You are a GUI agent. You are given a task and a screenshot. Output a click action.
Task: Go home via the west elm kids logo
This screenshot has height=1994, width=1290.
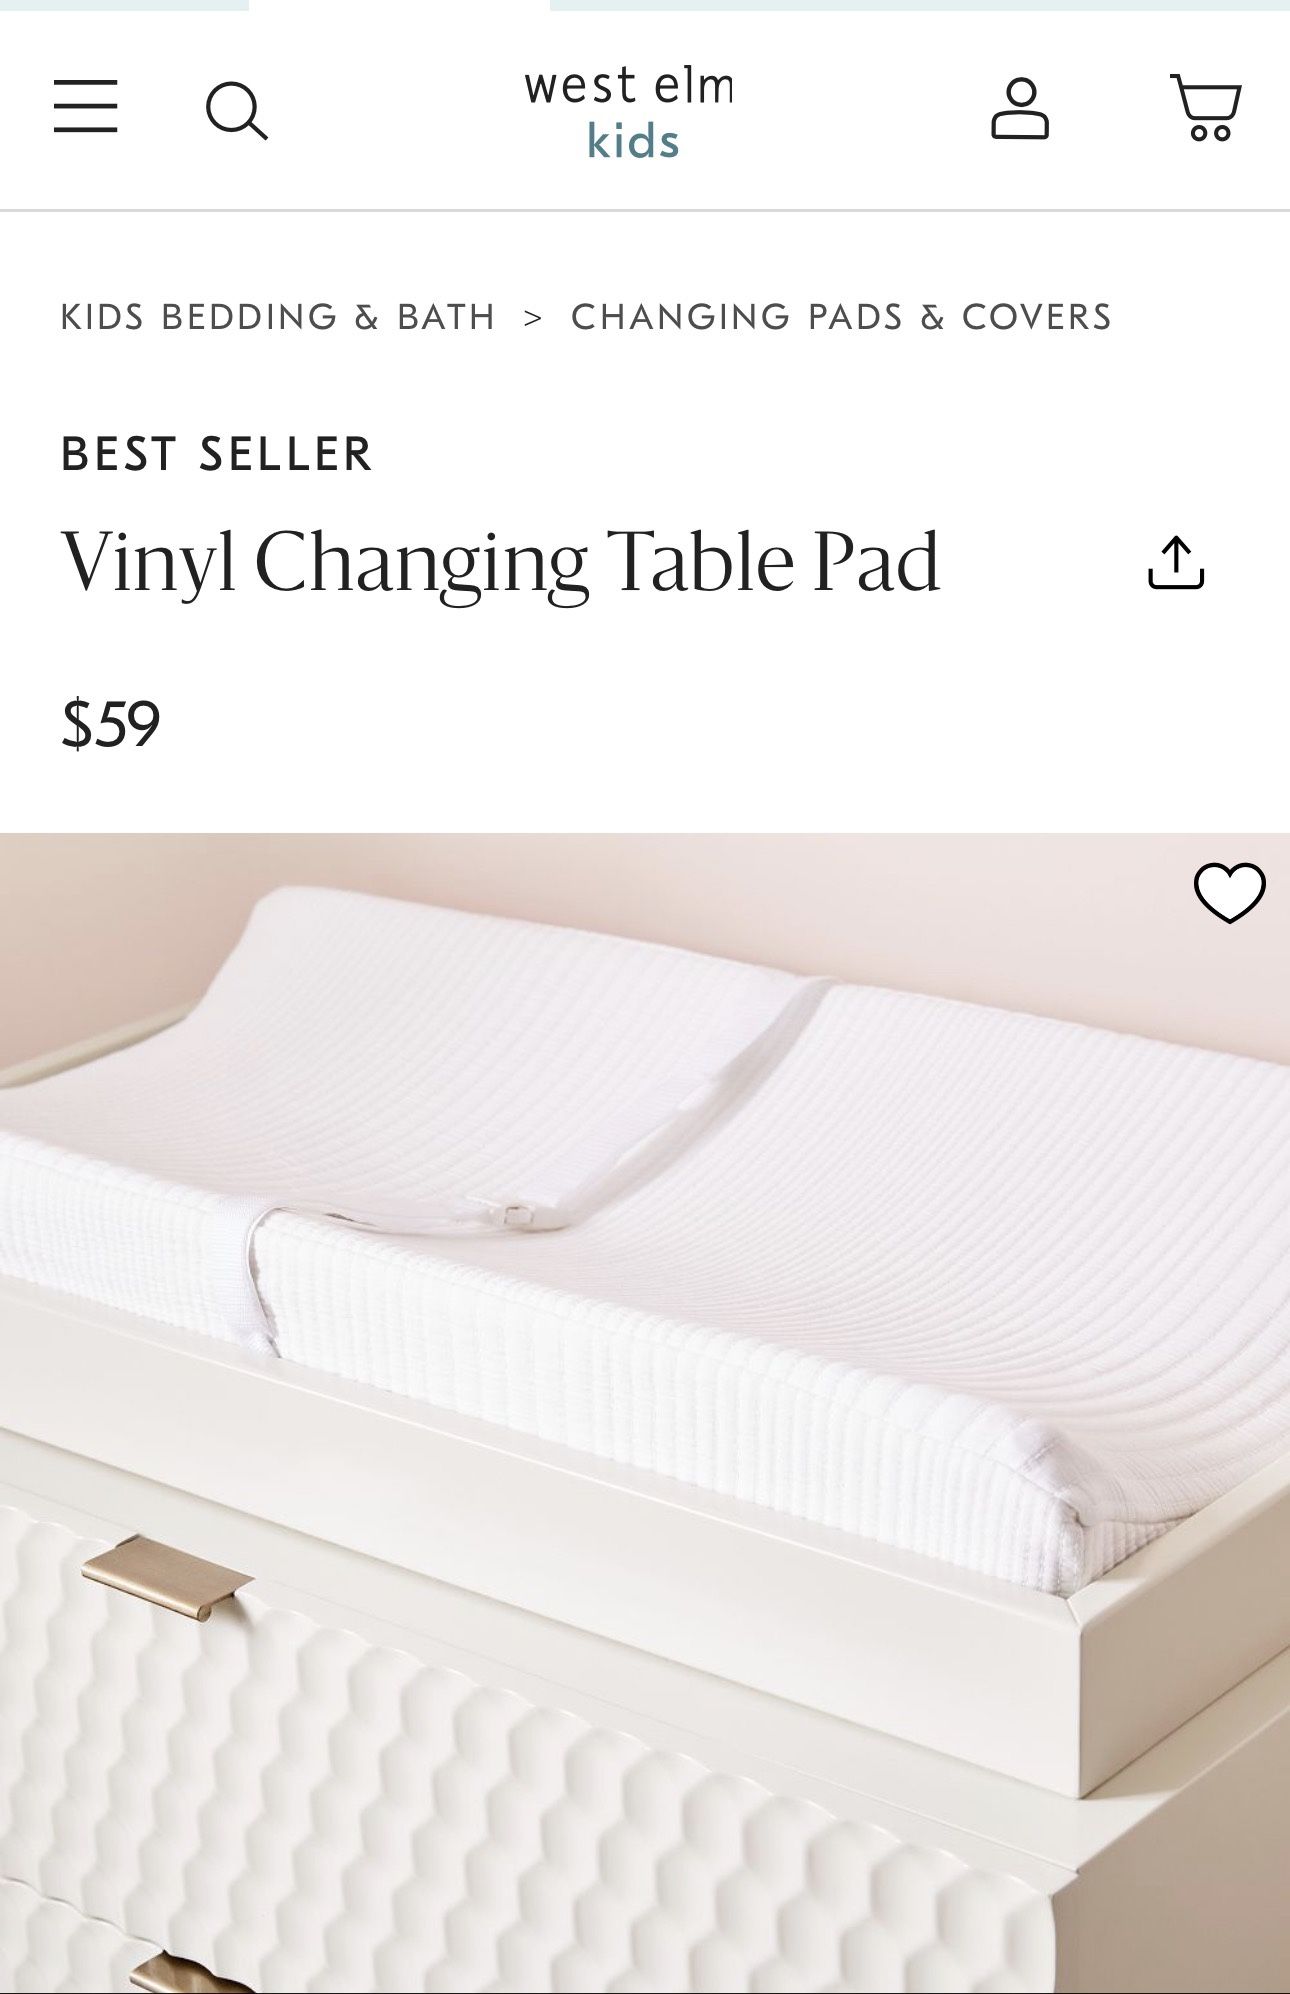pyautogui.click(x=629, y=112)
